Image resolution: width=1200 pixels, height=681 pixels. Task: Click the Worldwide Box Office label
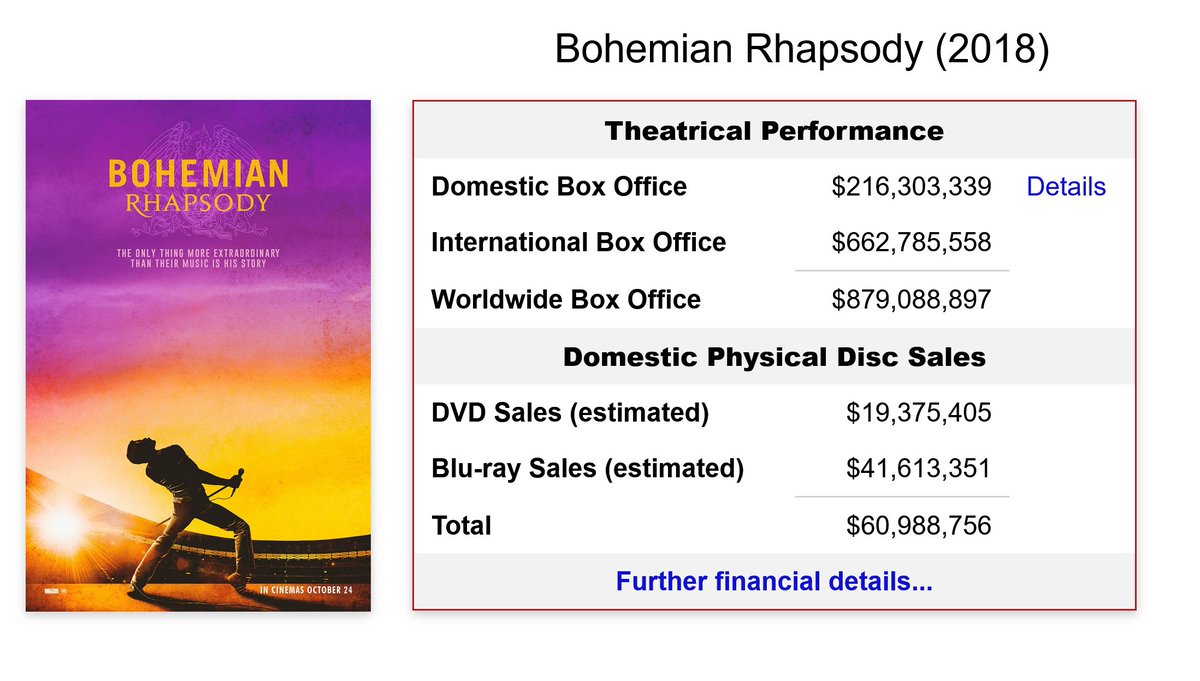point(566,299)
